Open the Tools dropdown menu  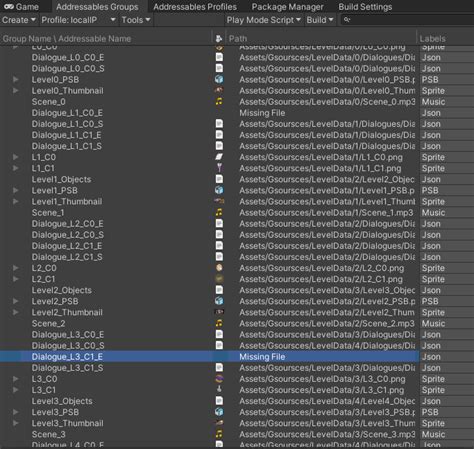136,20
